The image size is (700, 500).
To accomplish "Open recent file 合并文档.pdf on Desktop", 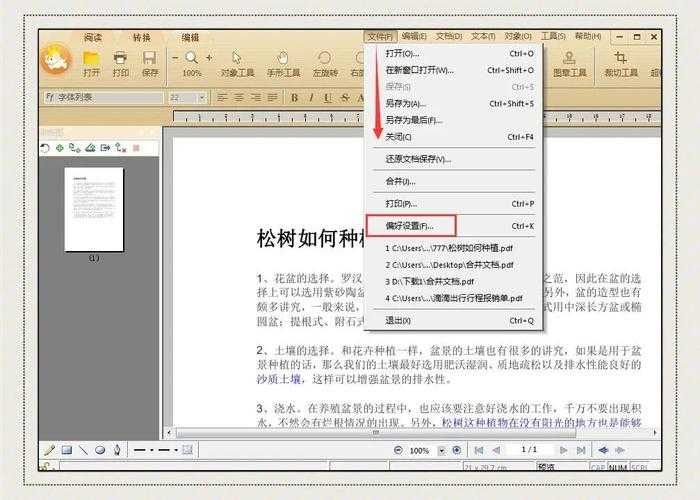I will pos(454,265).
